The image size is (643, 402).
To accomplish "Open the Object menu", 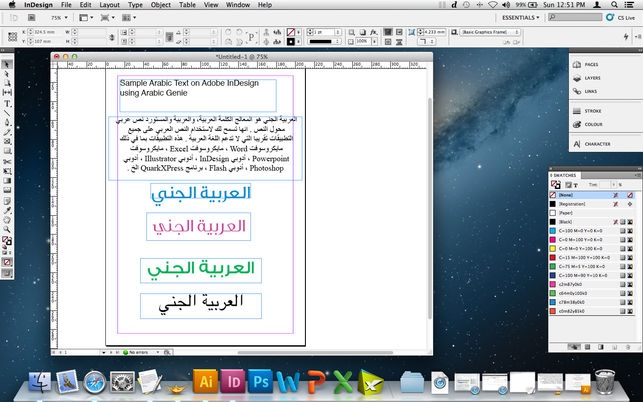I will point(161,5).
